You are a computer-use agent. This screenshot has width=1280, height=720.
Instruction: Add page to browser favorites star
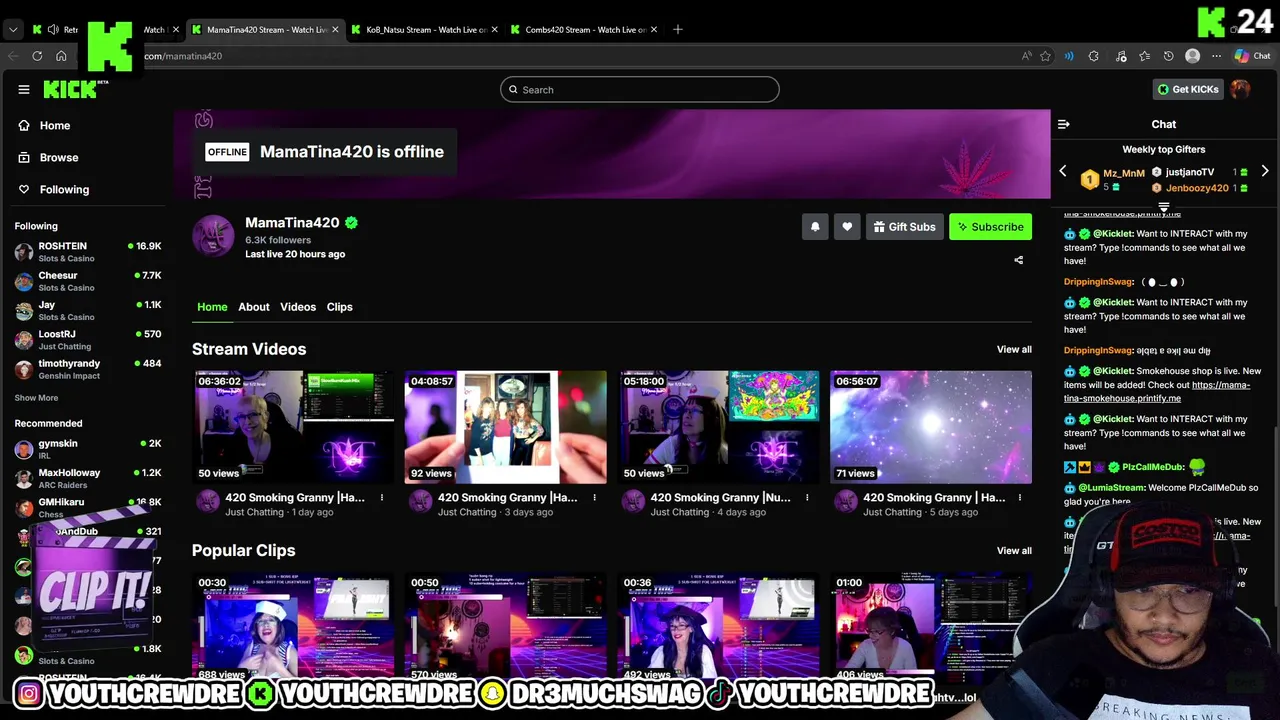click(x=1045, y=56)
